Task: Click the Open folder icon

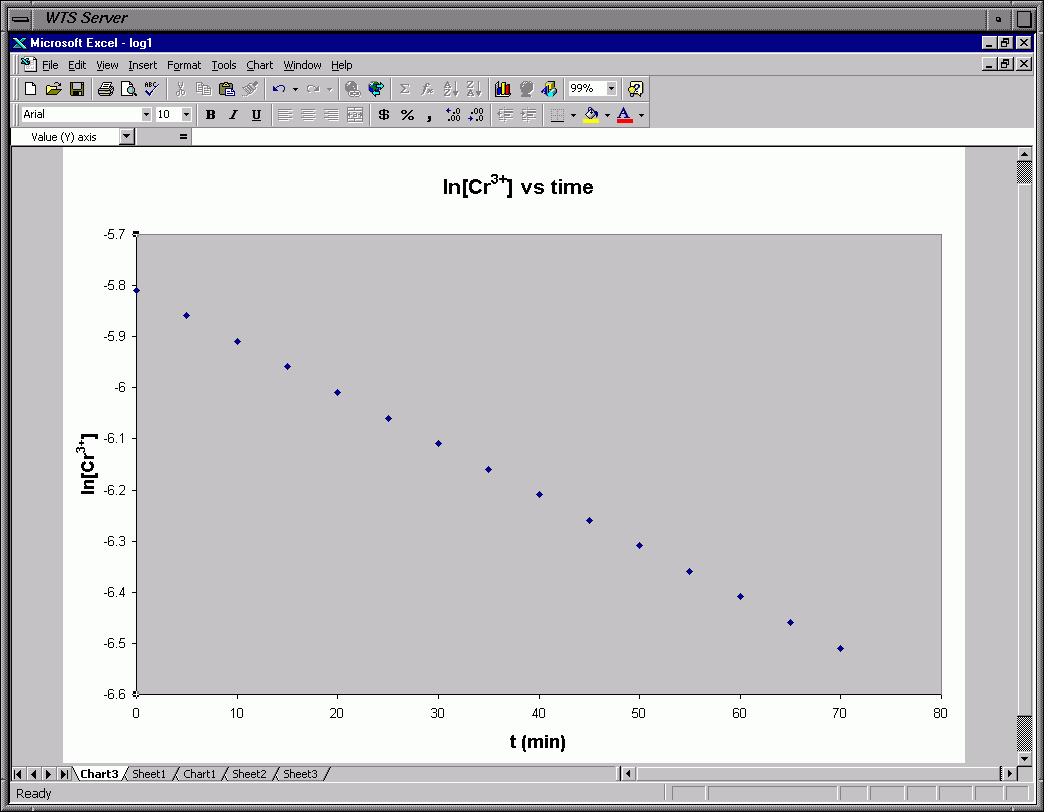Action: point(54,89)
